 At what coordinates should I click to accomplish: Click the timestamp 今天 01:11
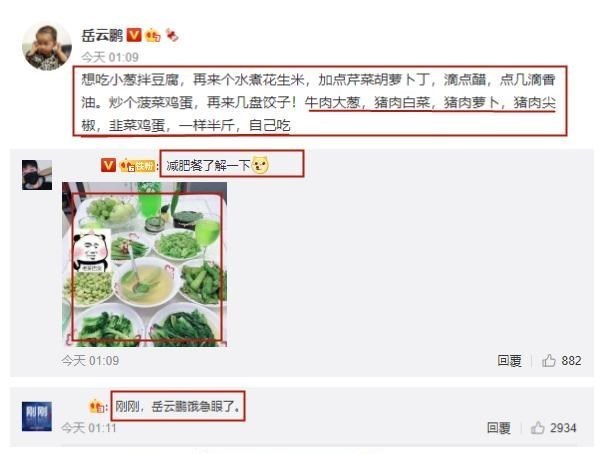[89, 428]
